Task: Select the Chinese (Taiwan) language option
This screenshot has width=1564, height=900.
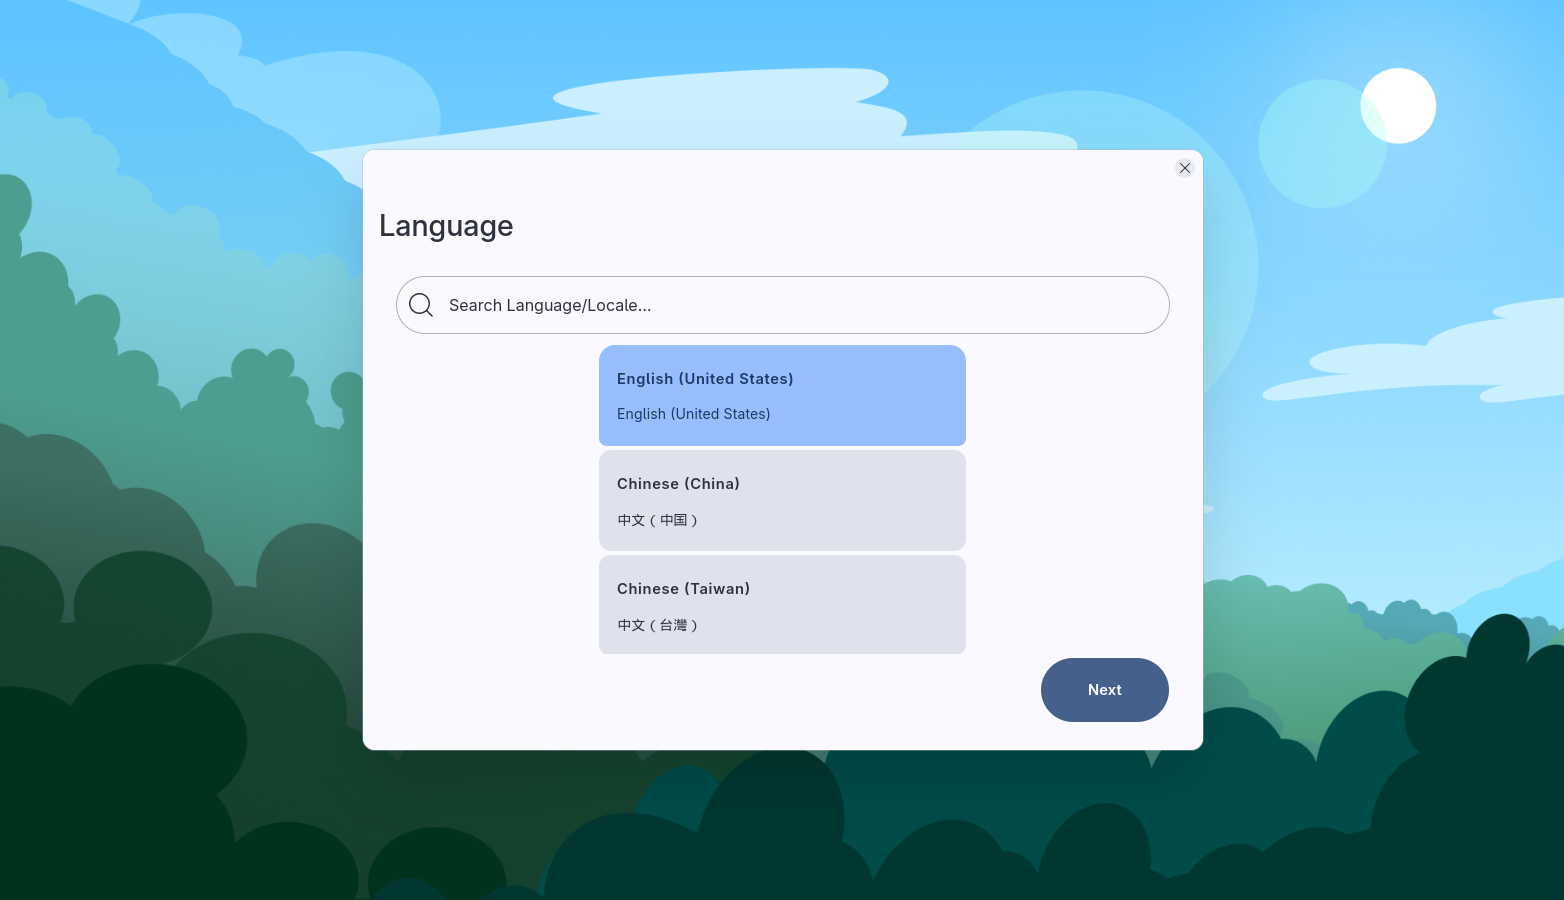Action: [782, 604]
